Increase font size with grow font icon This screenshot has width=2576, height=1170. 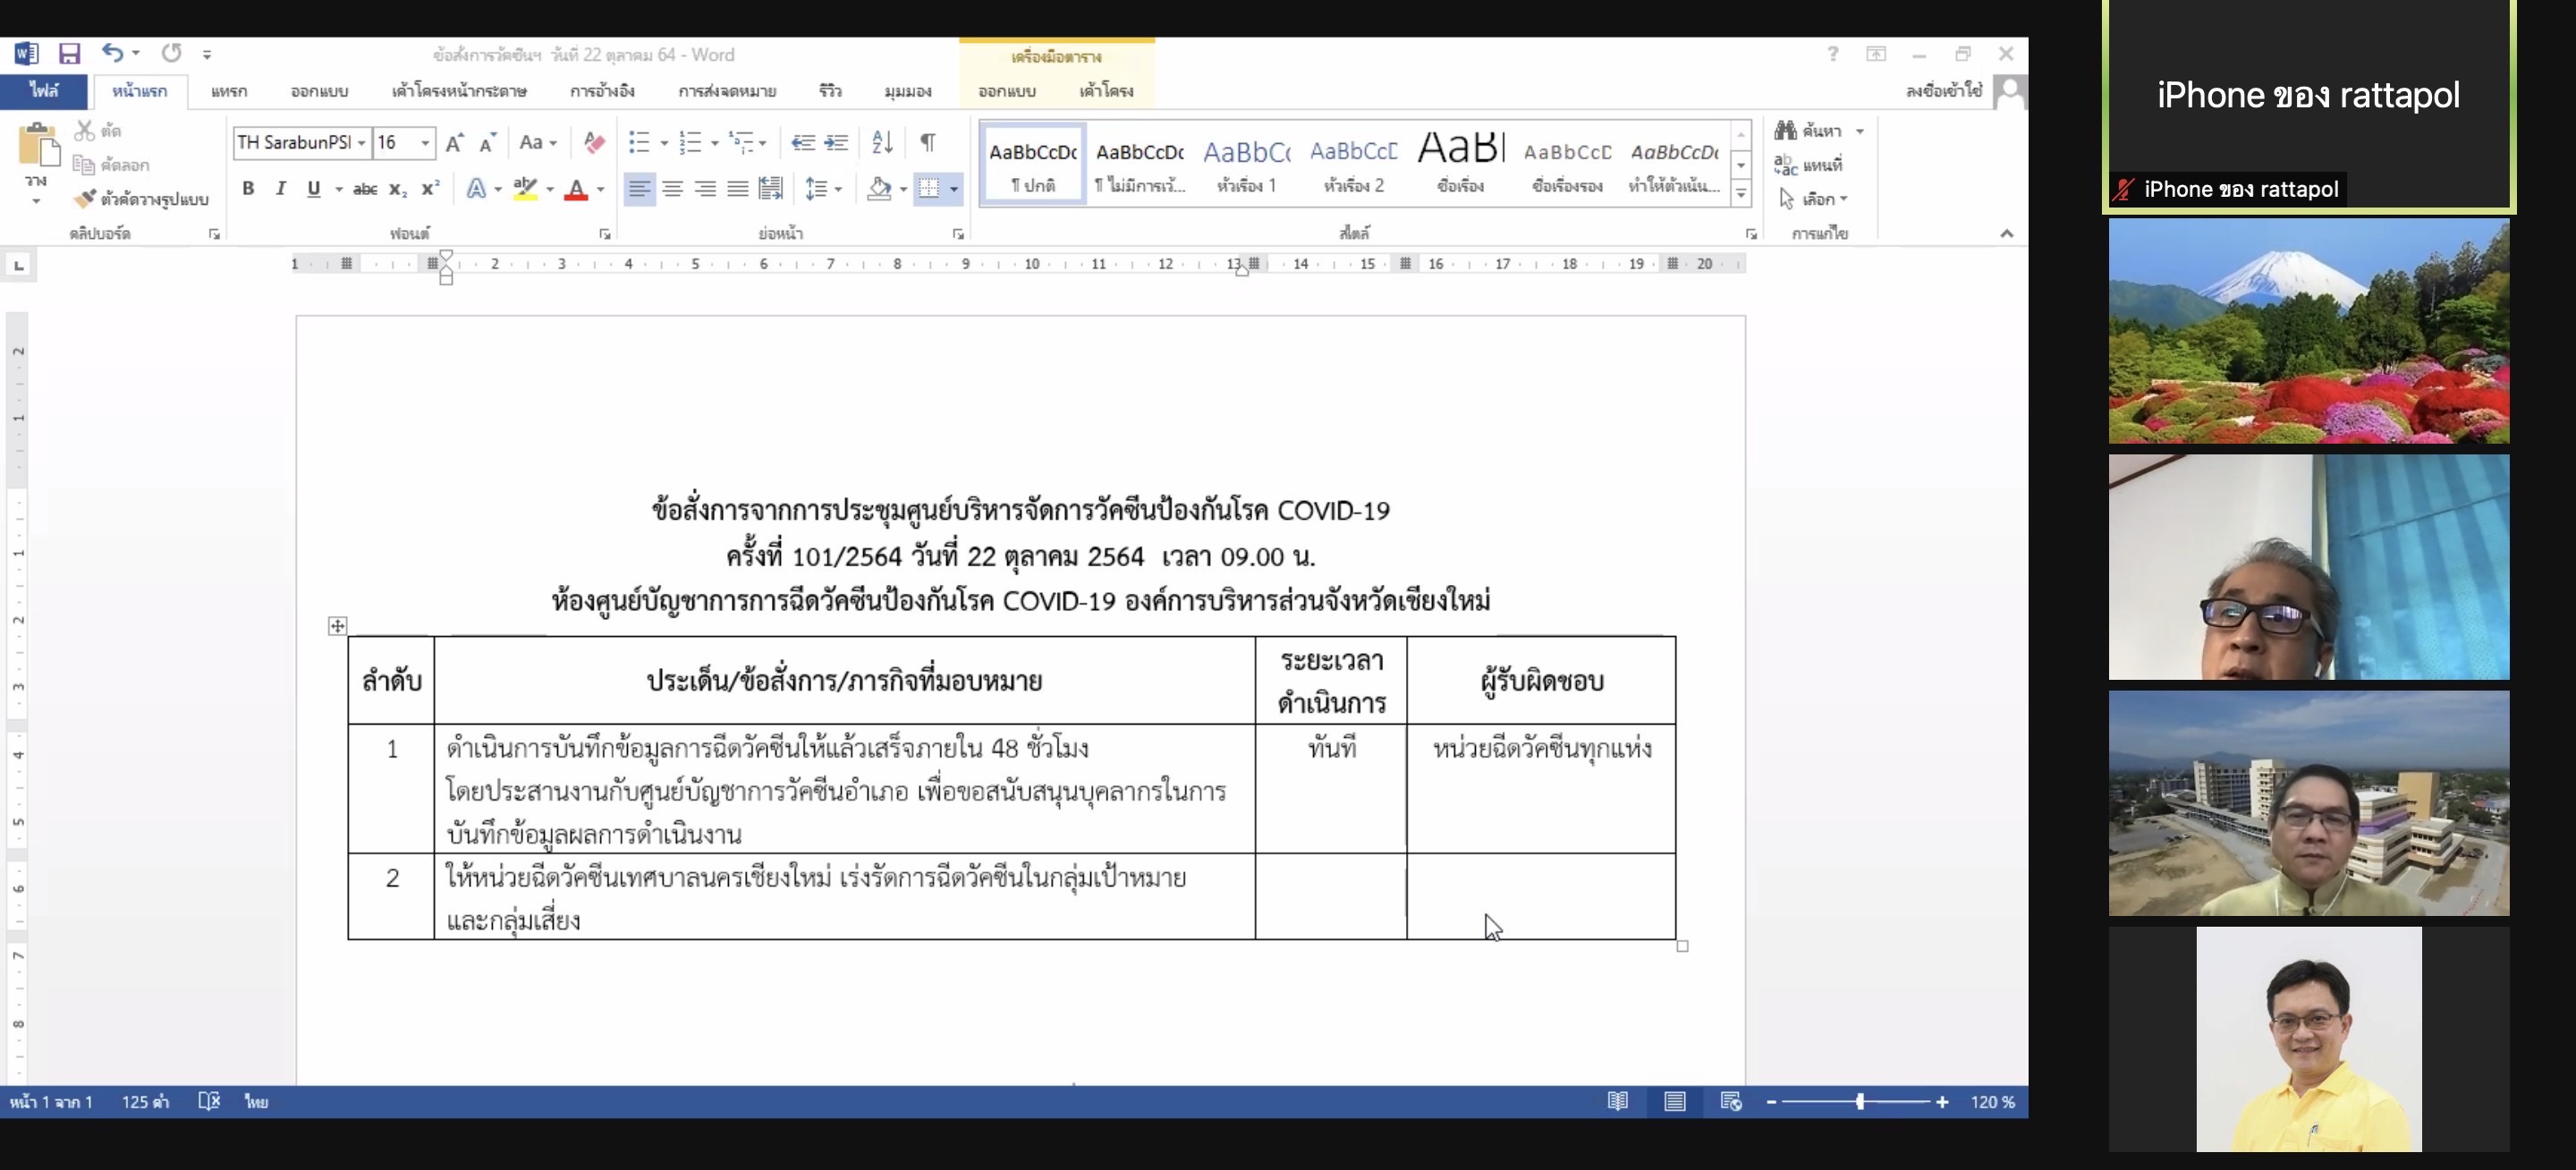click(x=454, y=142)
